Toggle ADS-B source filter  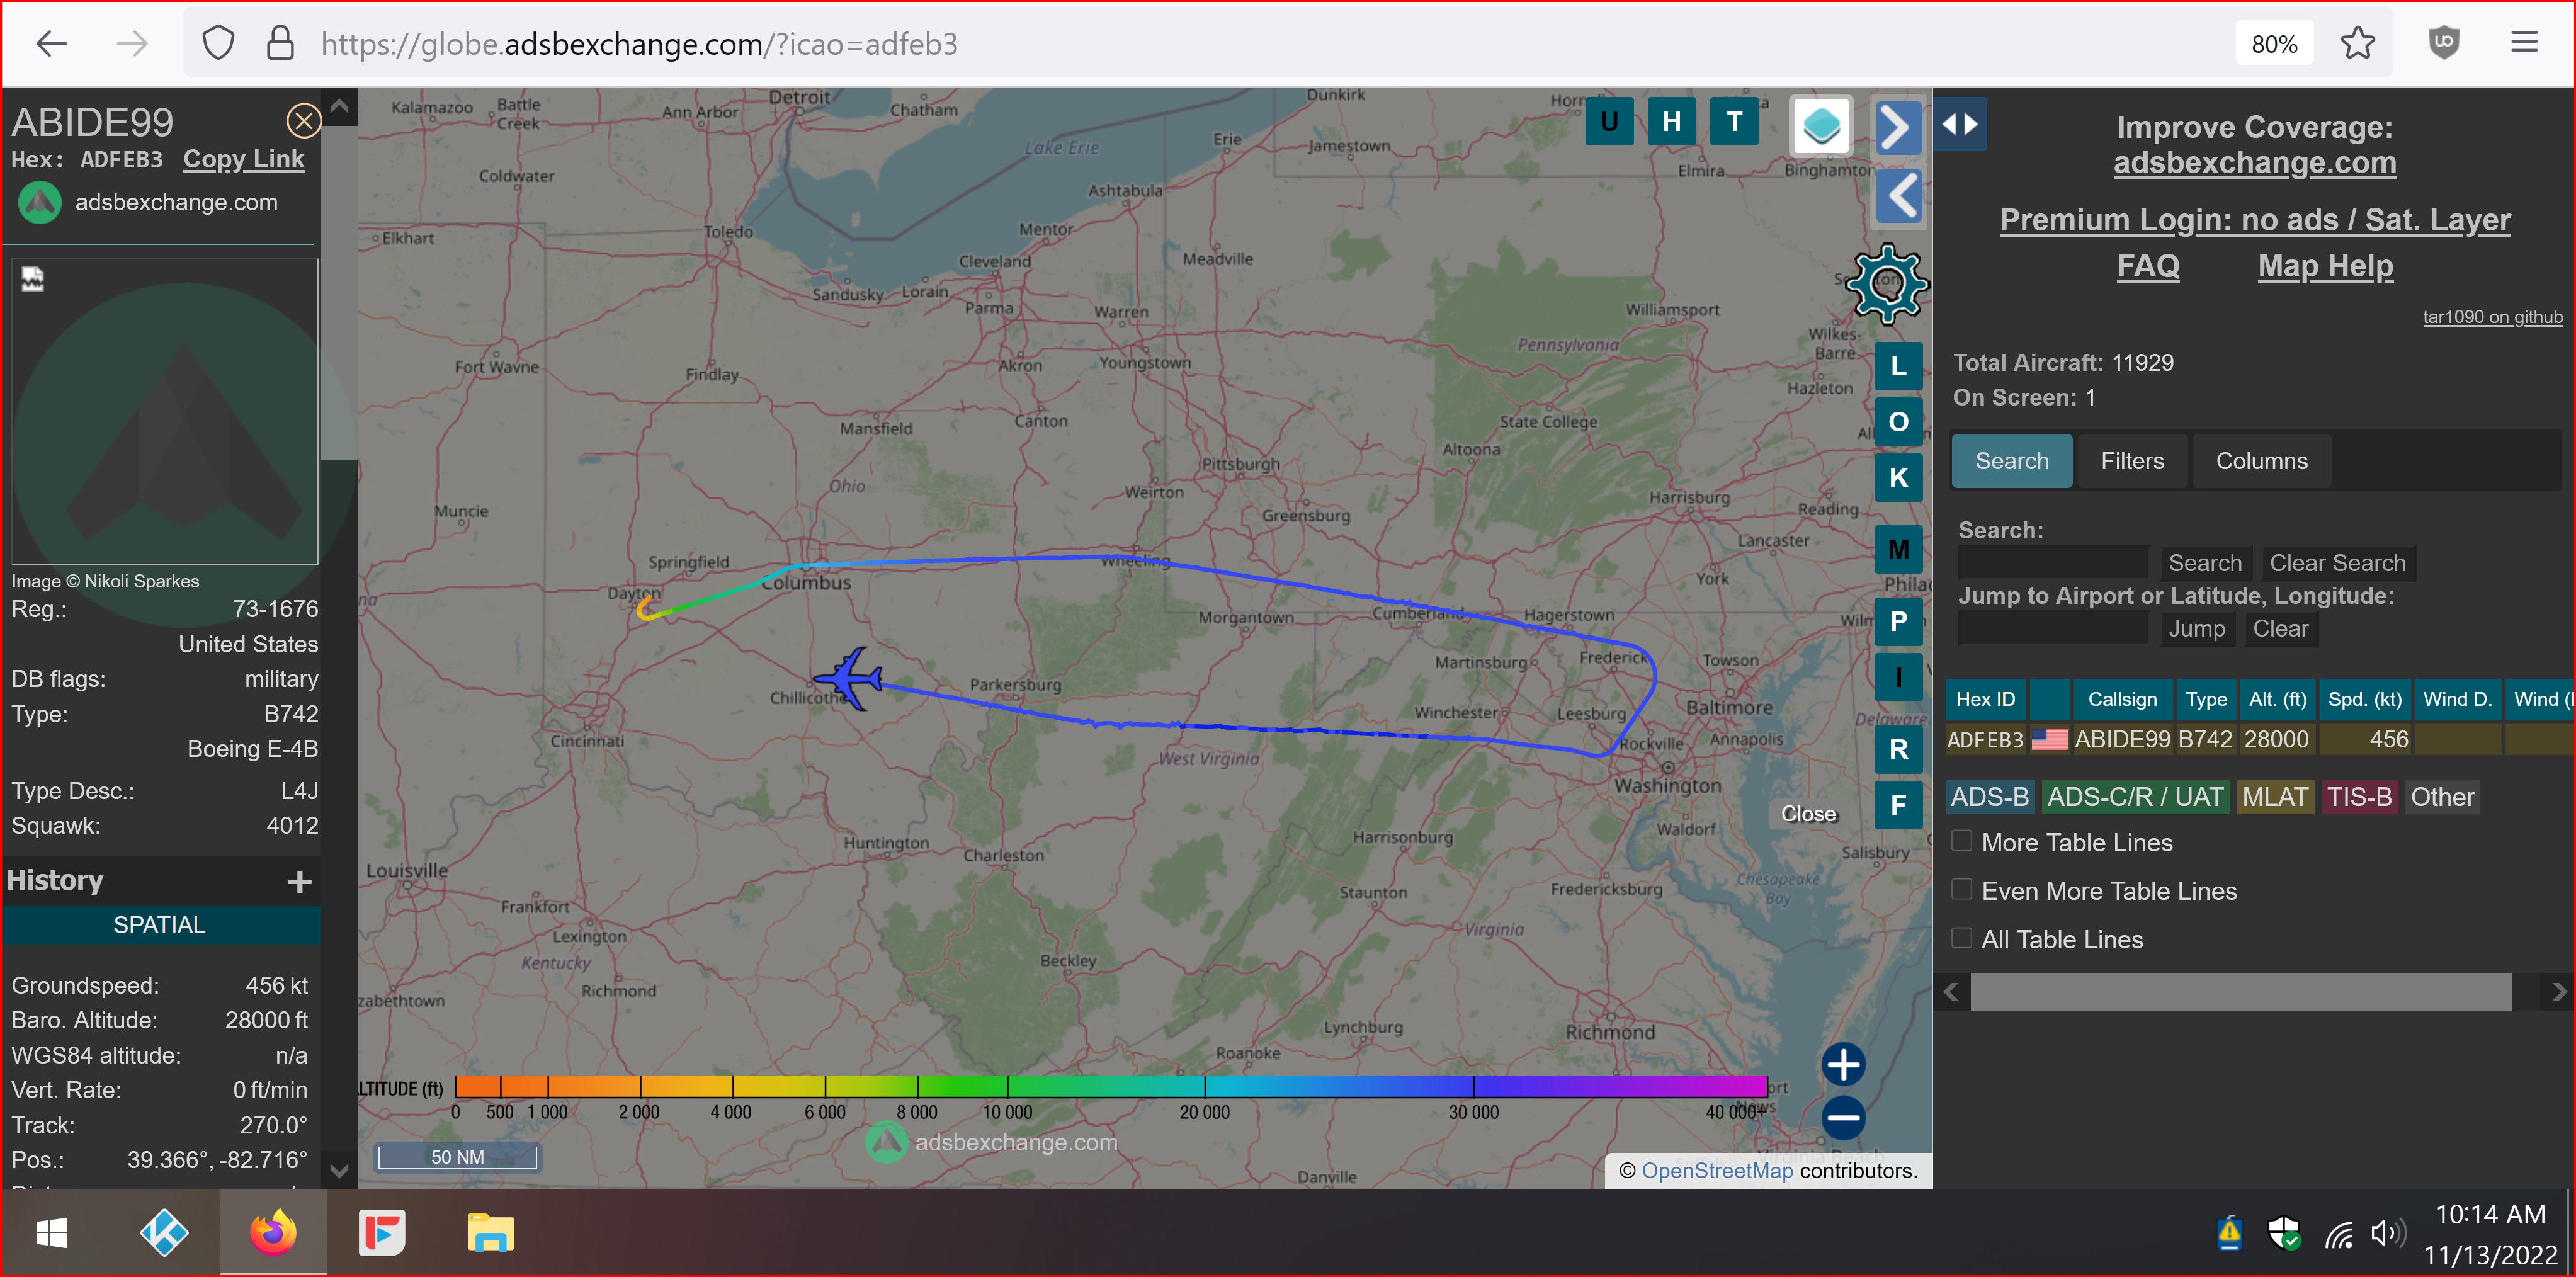1990,797
